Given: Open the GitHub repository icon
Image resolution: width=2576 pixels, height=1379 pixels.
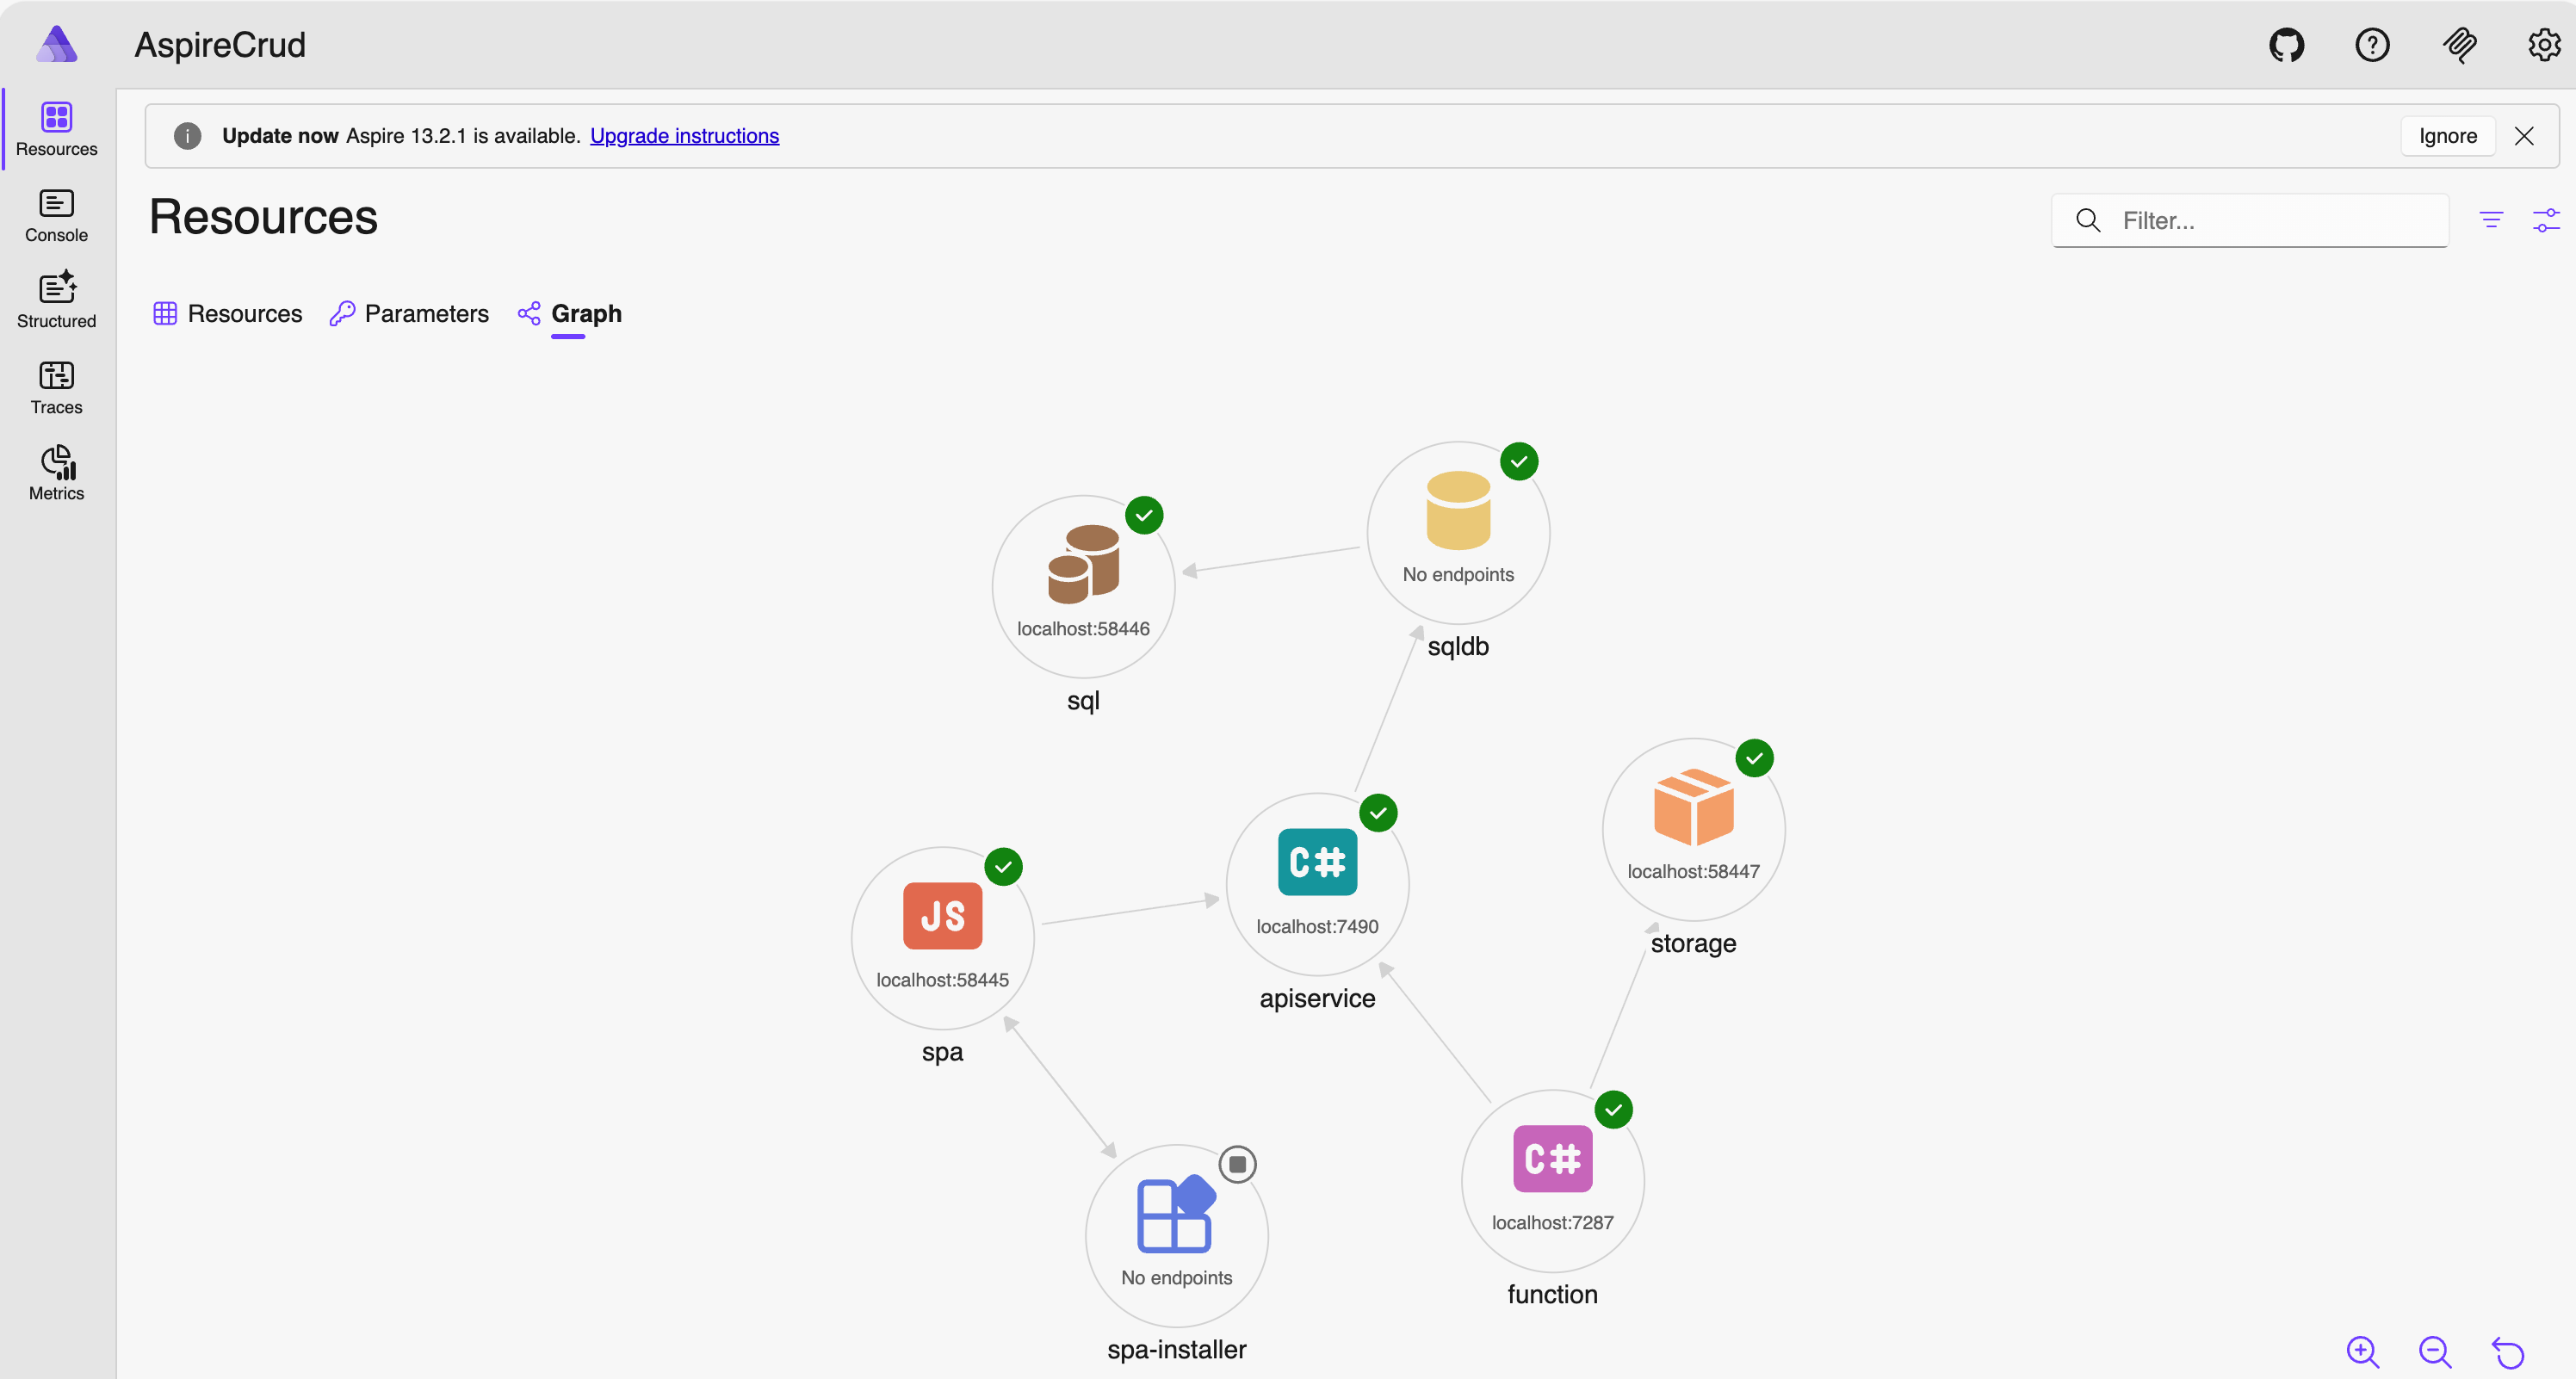Looking at the screenshot, I should [2286, 45].
